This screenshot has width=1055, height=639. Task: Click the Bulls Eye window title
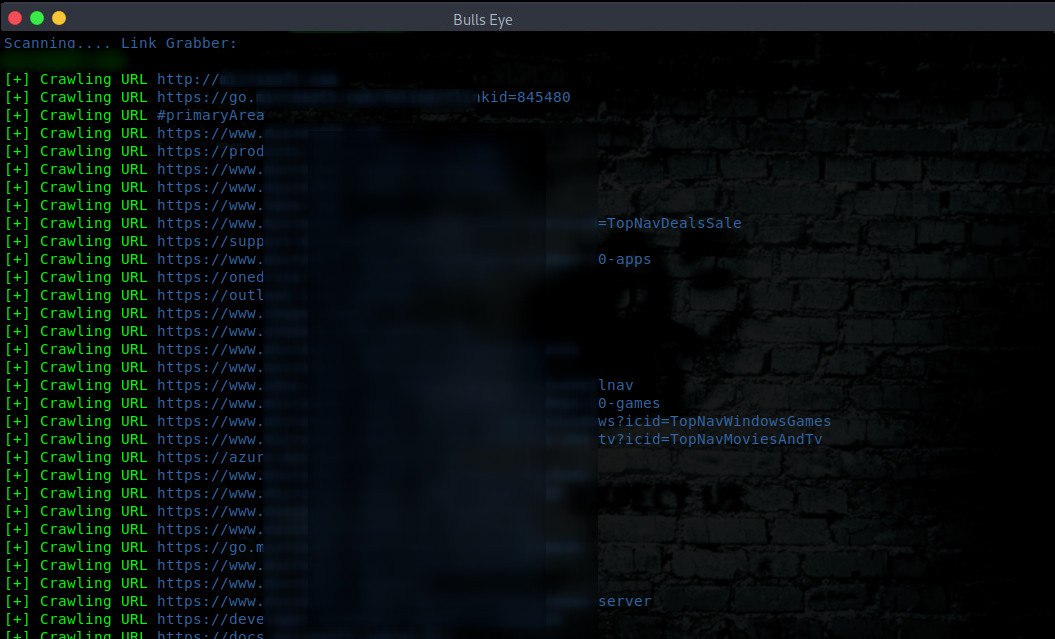coord(482,20)
